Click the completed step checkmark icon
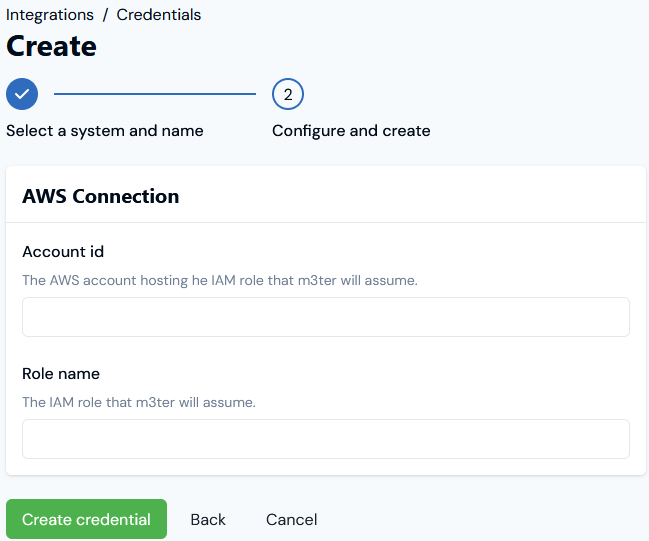 click(22, 94)
